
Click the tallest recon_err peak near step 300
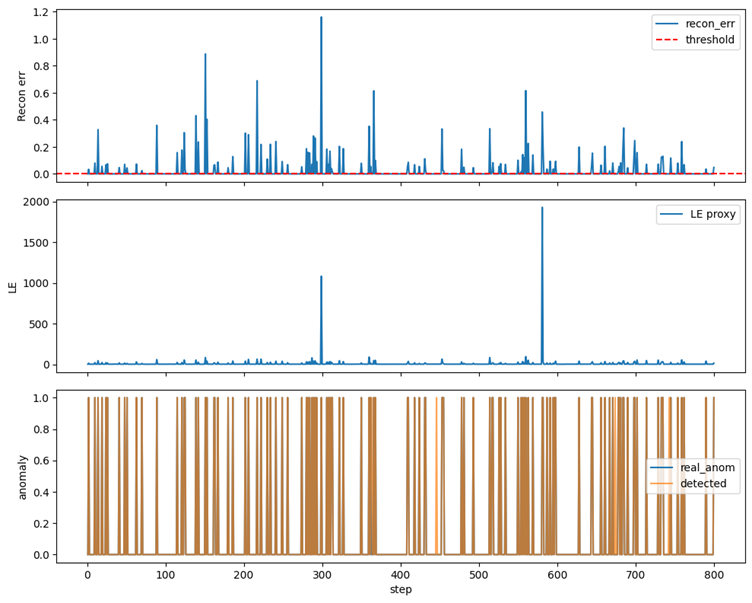321,18
